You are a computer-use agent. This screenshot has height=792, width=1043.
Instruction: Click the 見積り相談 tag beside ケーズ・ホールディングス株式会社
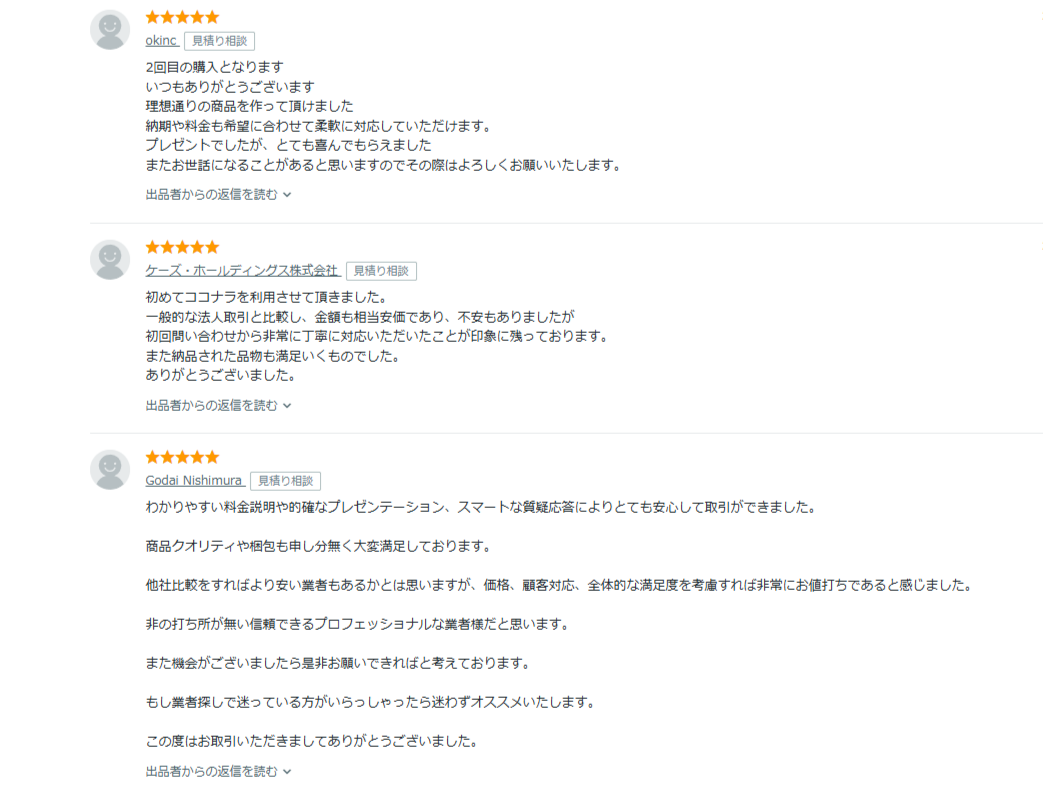tap(381, 271)
